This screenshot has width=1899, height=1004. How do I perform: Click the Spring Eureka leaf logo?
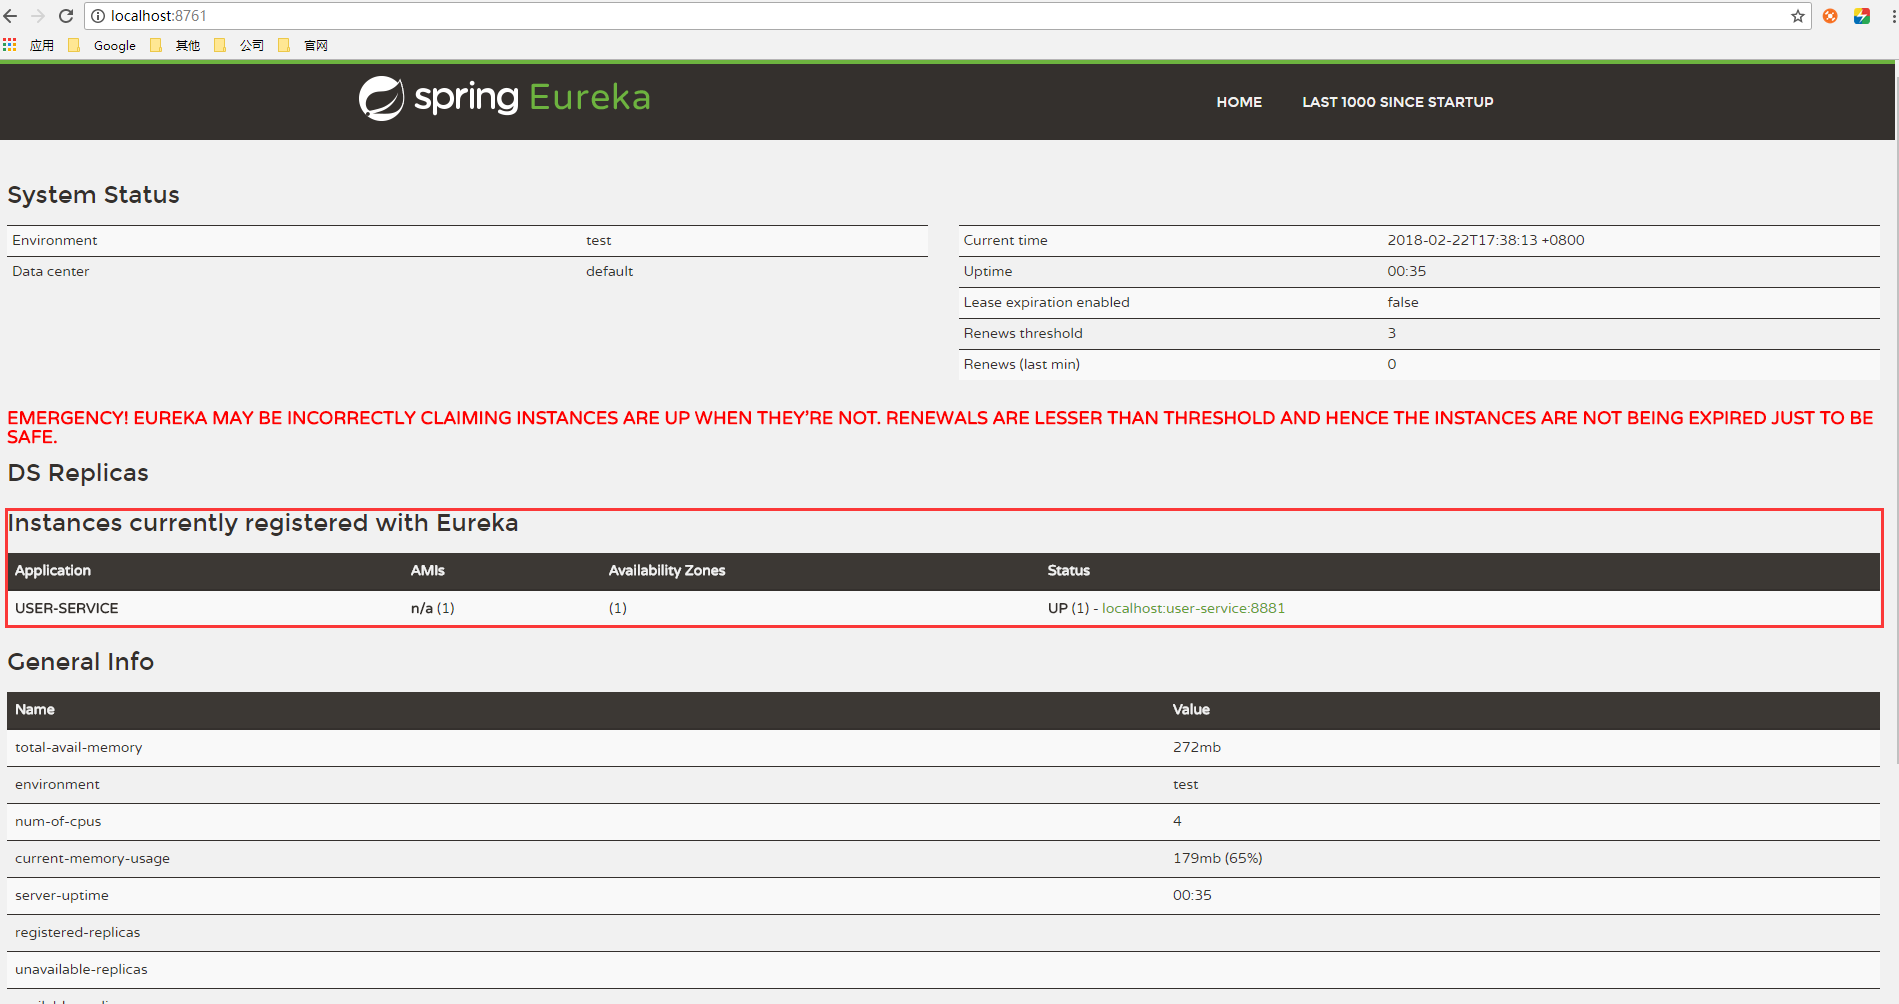[x=381, y=98]
